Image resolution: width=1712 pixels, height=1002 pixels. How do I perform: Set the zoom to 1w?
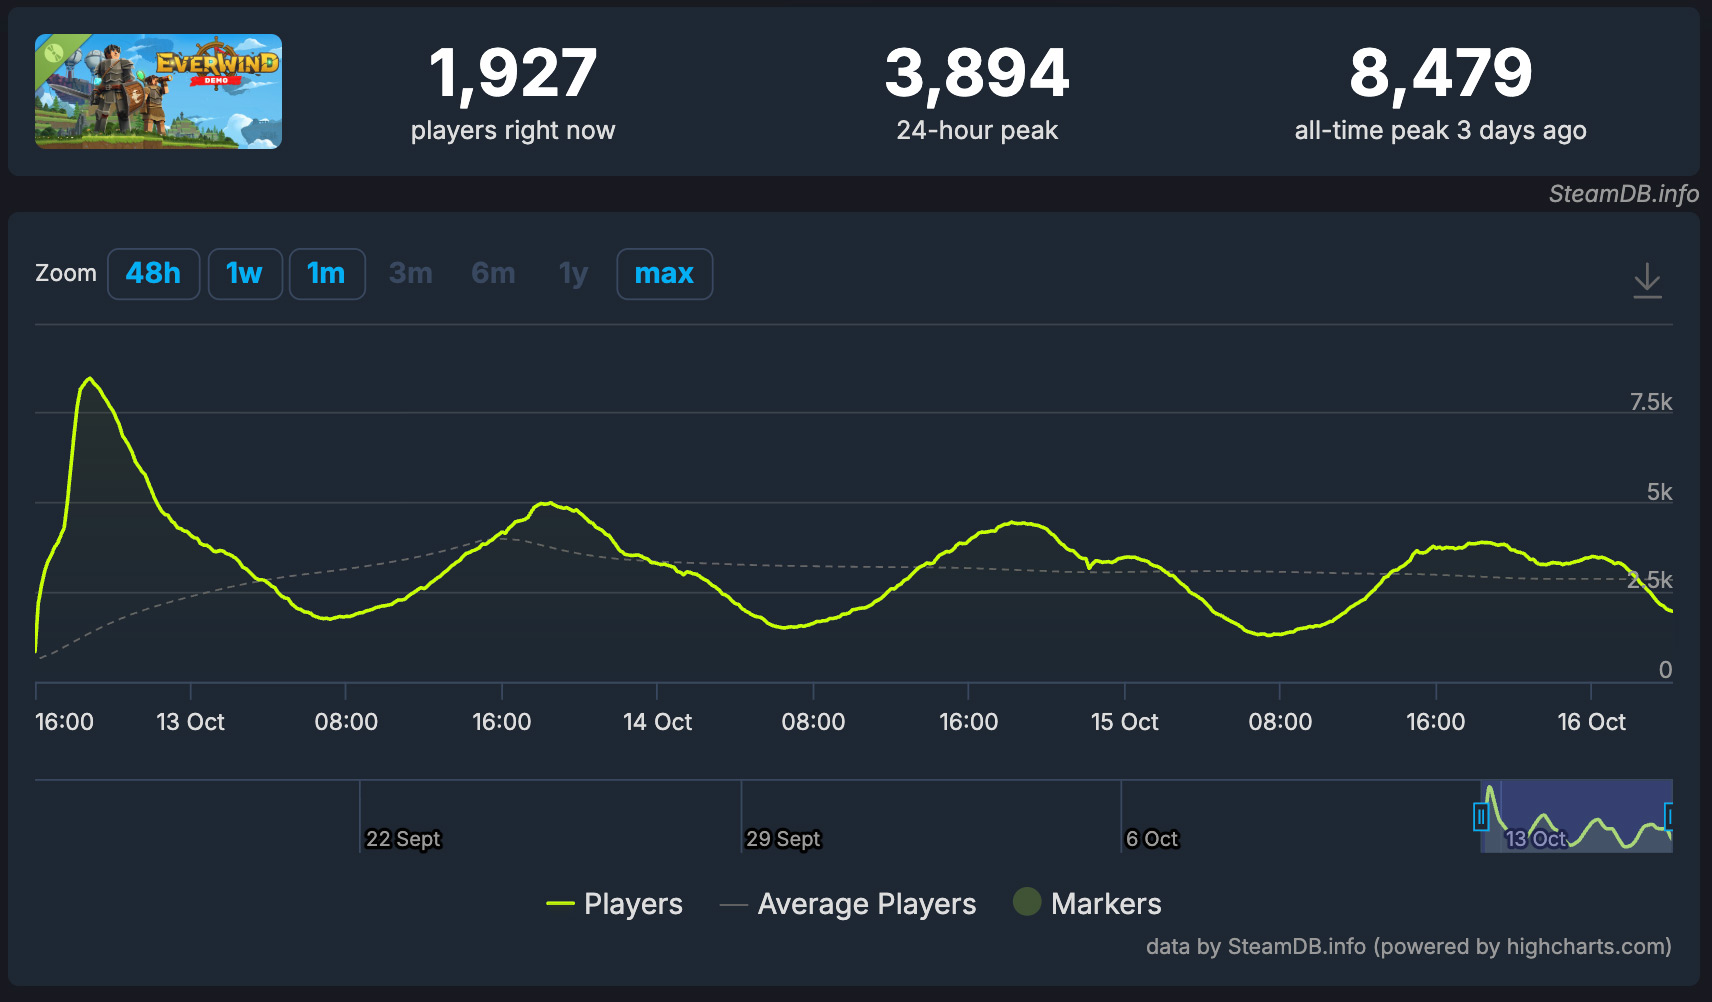click(244, 273)
